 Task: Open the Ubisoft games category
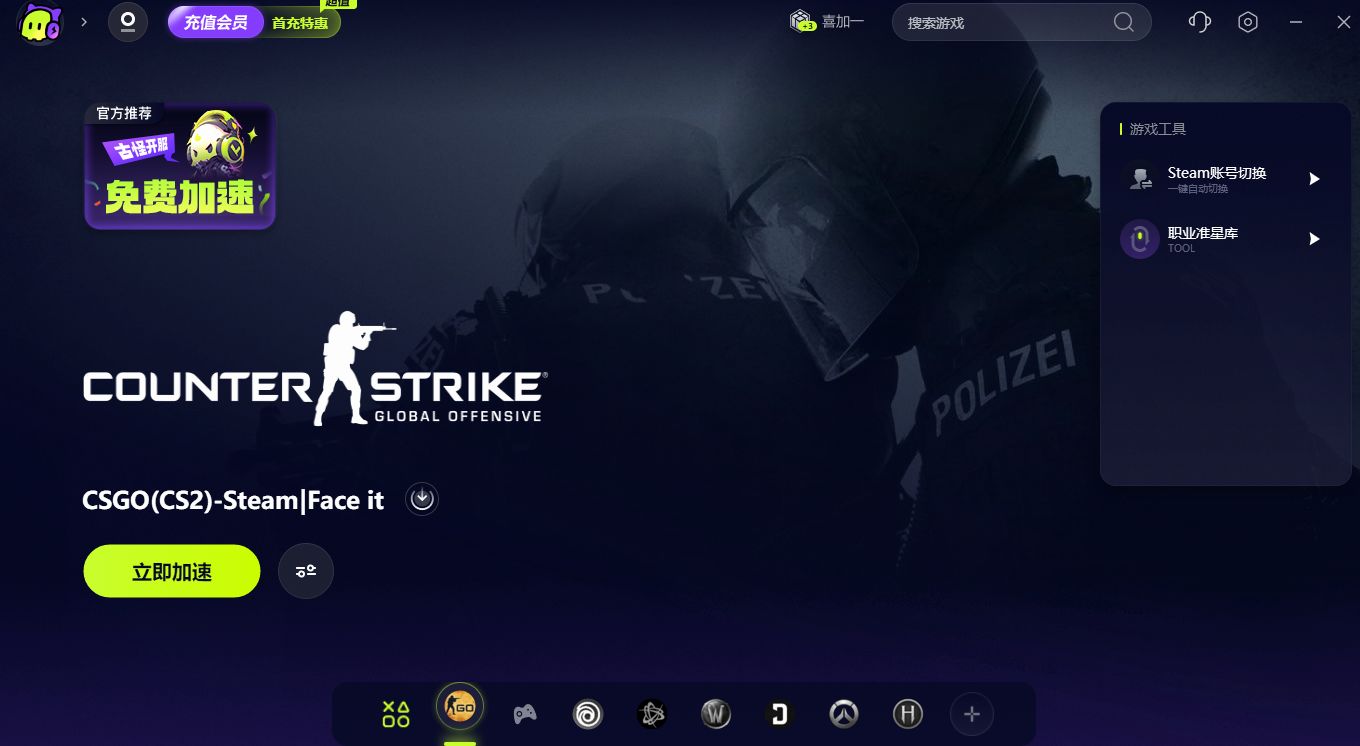click(x=588, y=713)
